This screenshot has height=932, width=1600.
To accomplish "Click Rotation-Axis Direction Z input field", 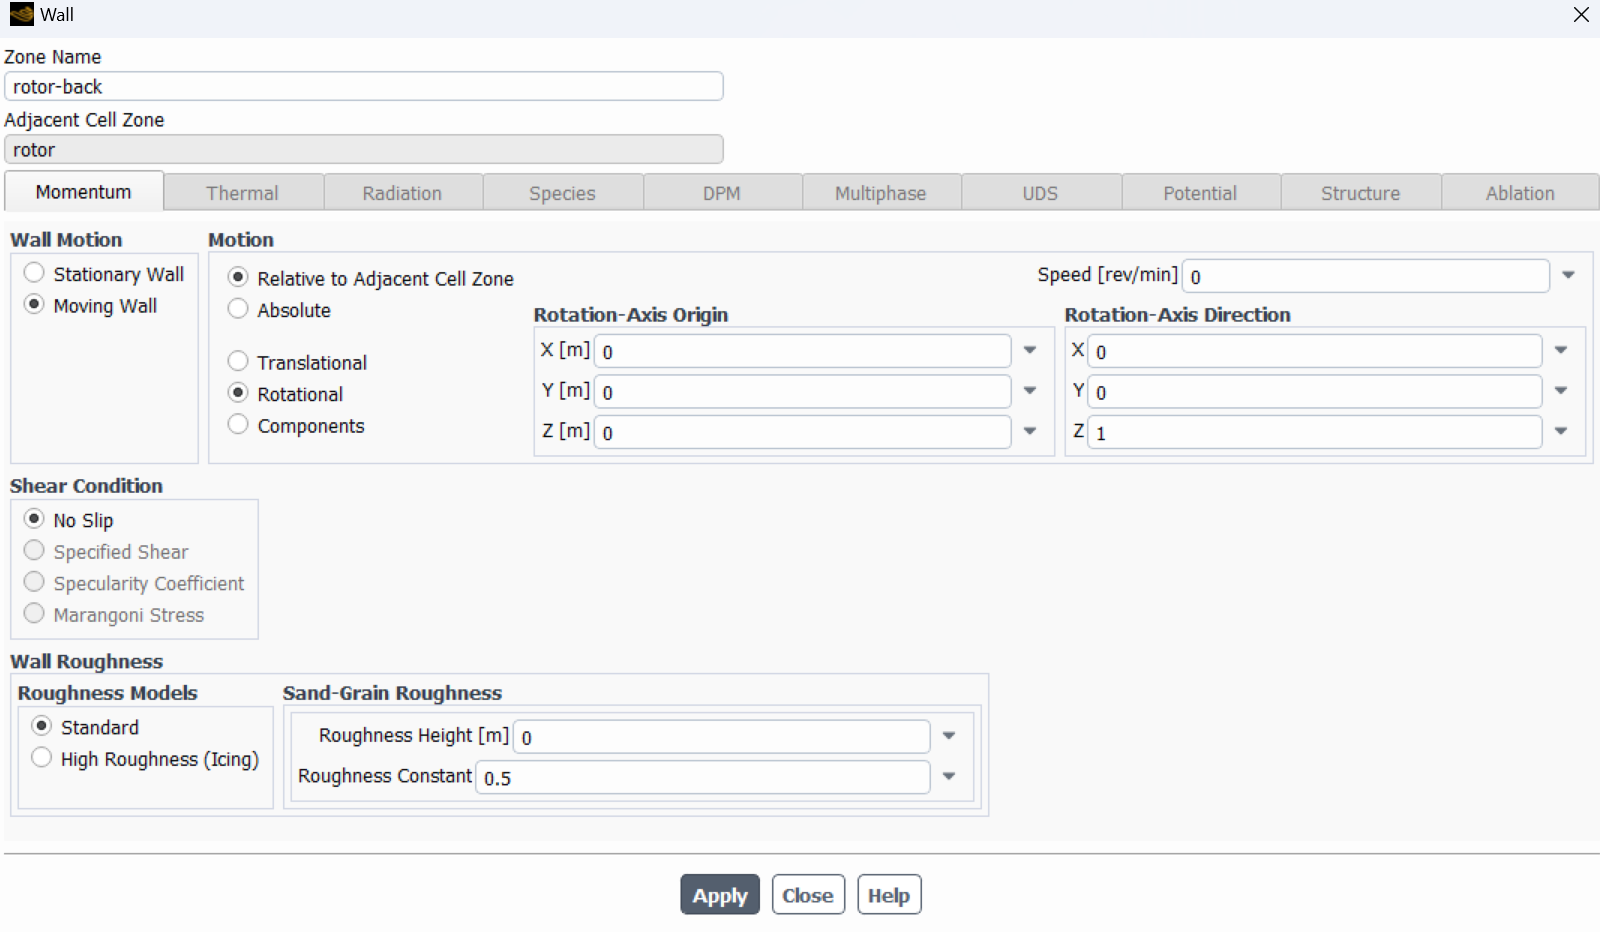I will tap(1314, 432).
